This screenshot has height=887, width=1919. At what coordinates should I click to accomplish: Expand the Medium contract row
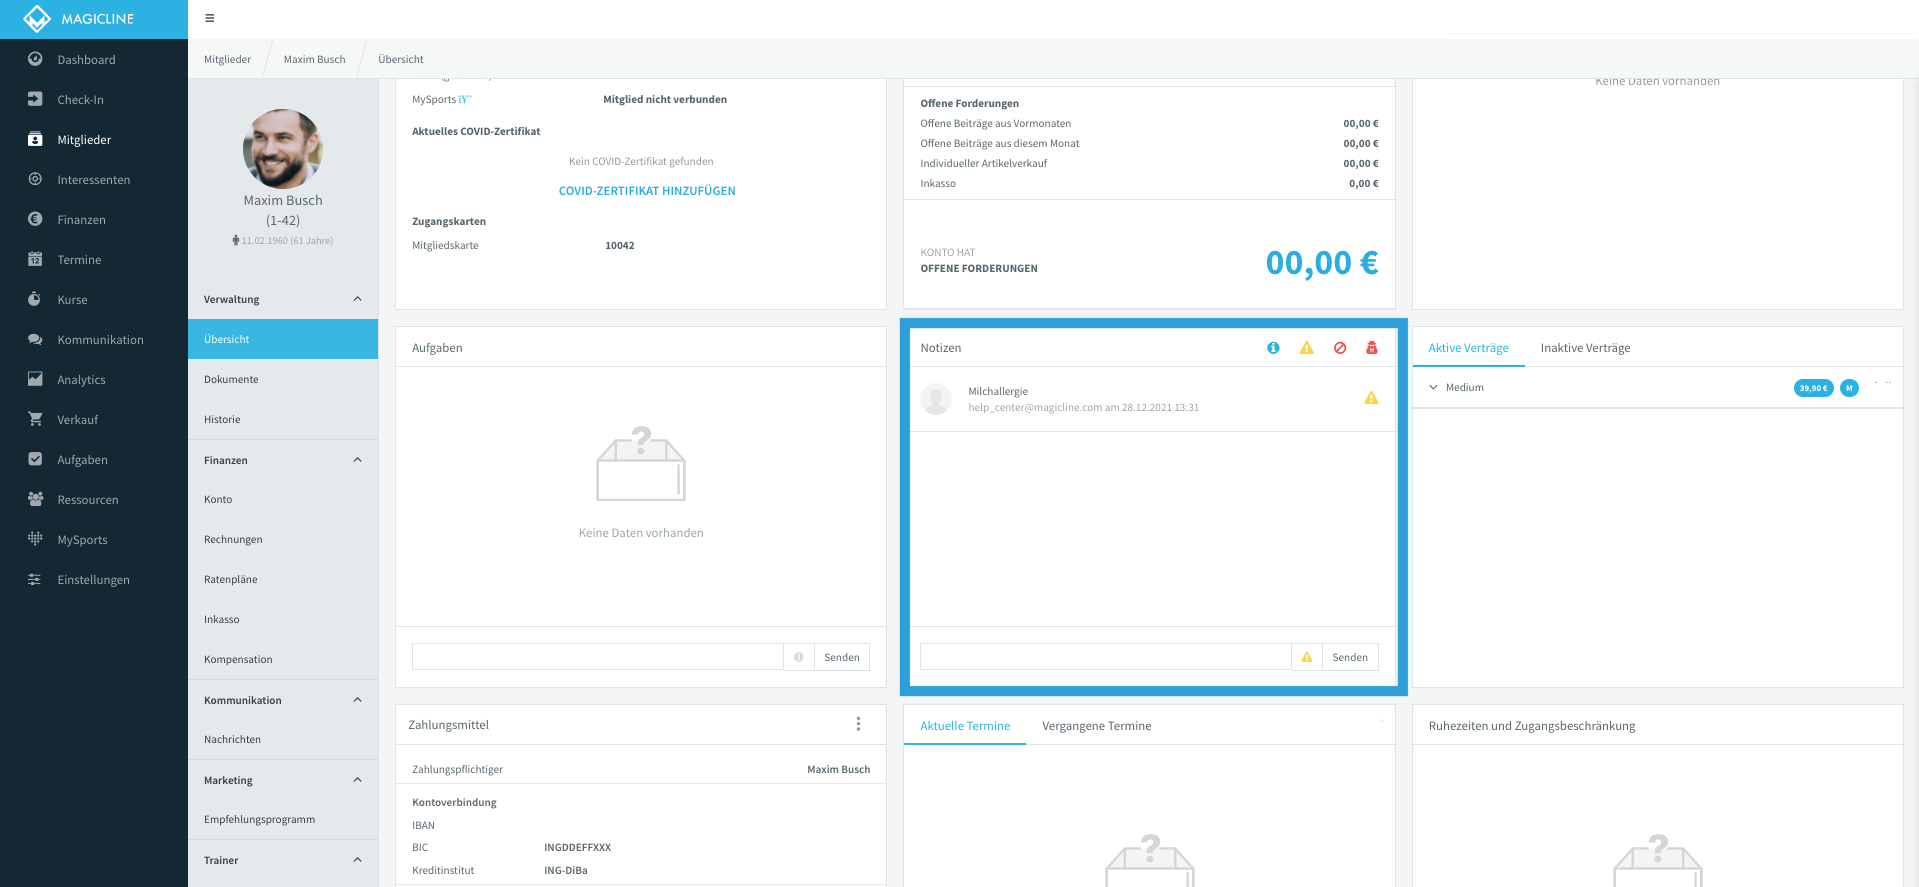pos(1433,388)
